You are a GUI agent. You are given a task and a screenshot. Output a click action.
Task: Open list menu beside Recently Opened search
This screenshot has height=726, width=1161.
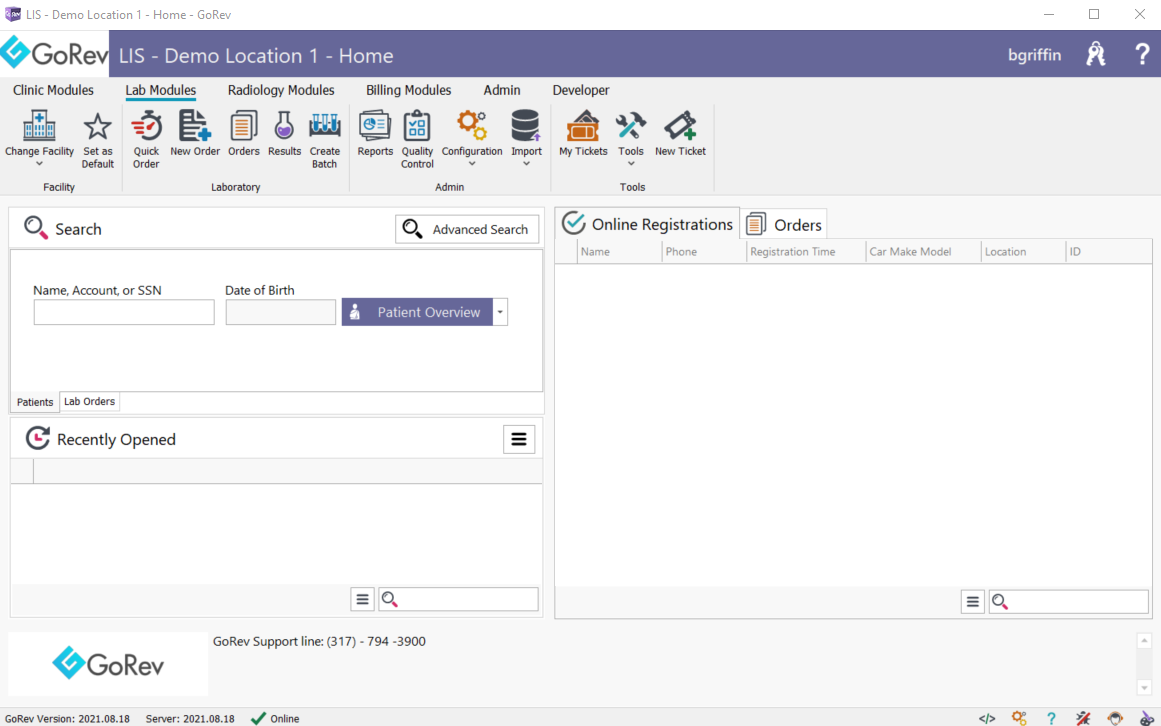click(362, 599)
